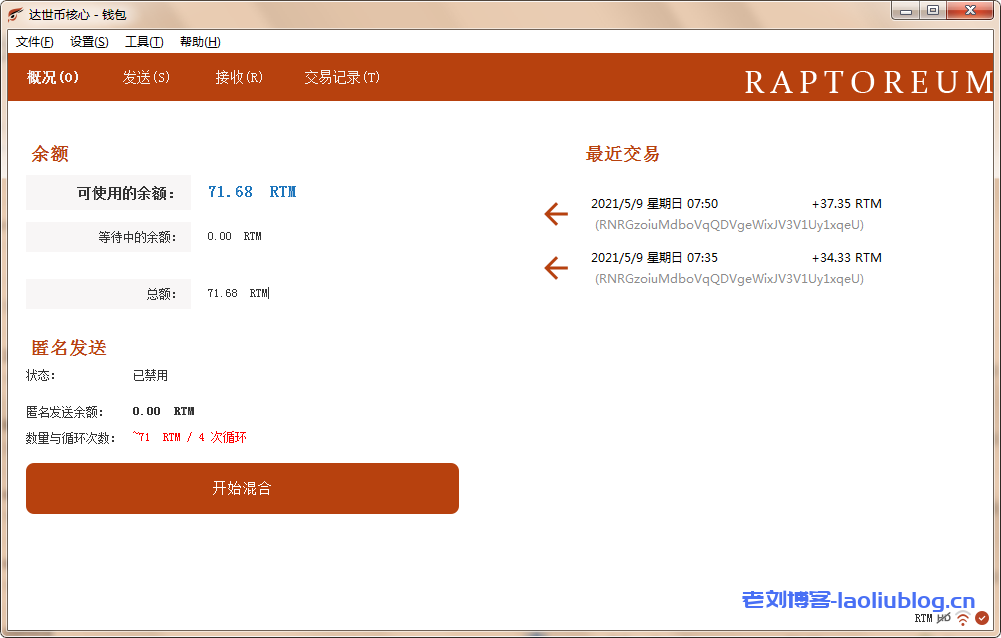Select the +37.35 RTM transaction entry
The height and width of the screenshot is (638, 1001).
736,213
